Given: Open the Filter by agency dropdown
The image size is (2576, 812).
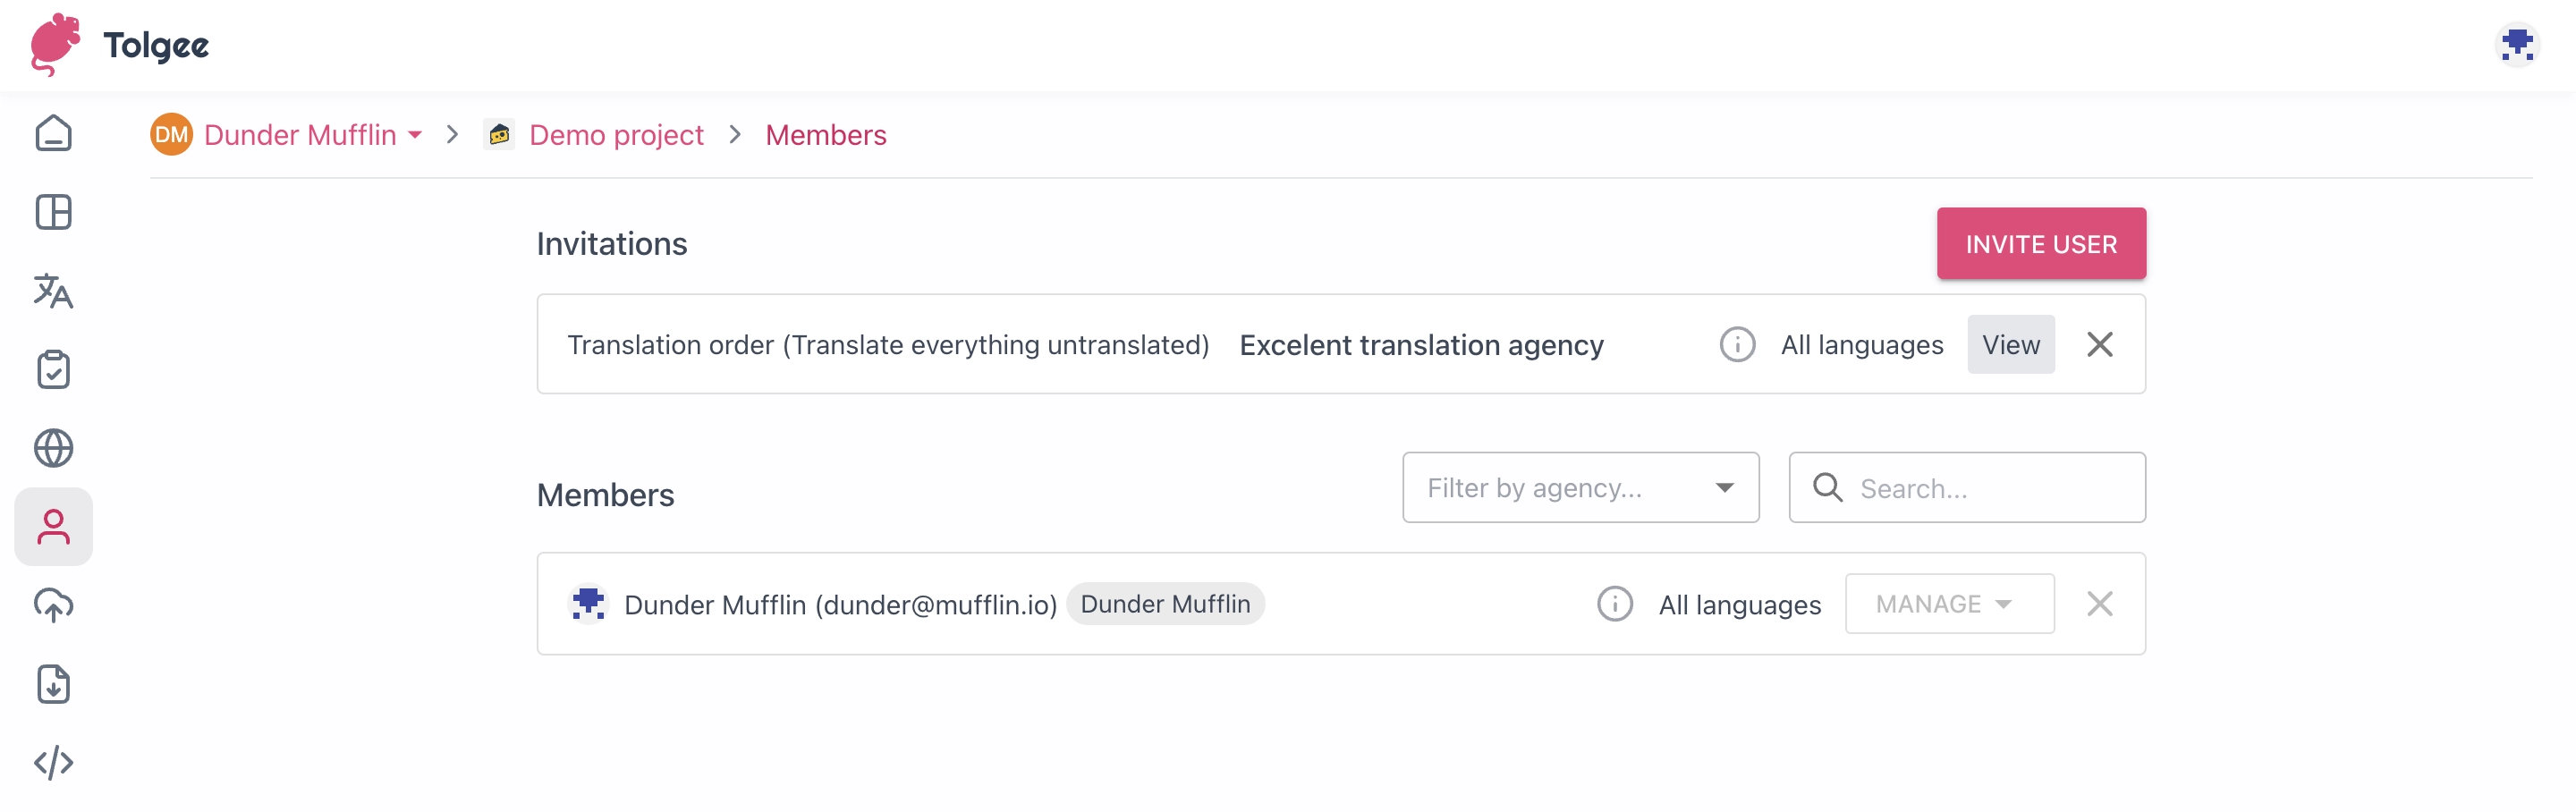Looking at the screenshot, I should coord(1580,488).
